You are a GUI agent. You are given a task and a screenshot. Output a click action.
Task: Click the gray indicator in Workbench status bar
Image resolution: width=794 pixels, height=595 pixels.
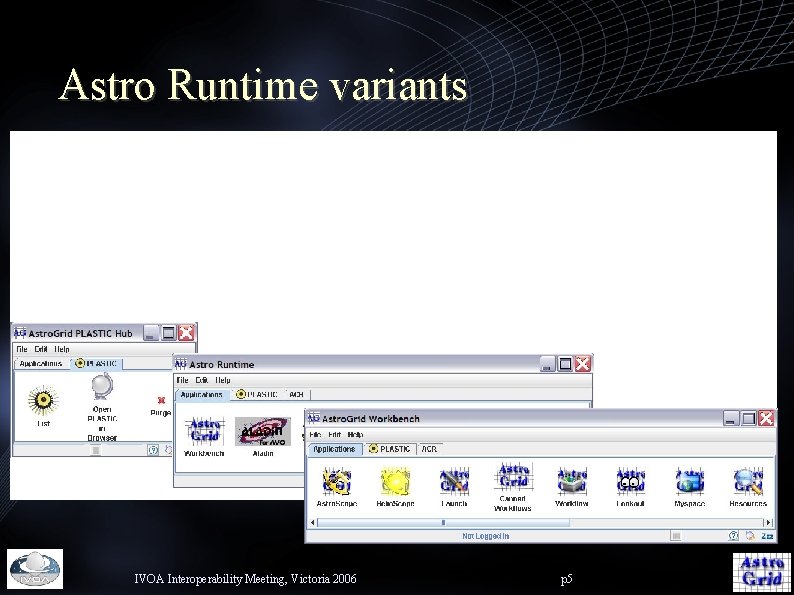[x=676, y=536]
